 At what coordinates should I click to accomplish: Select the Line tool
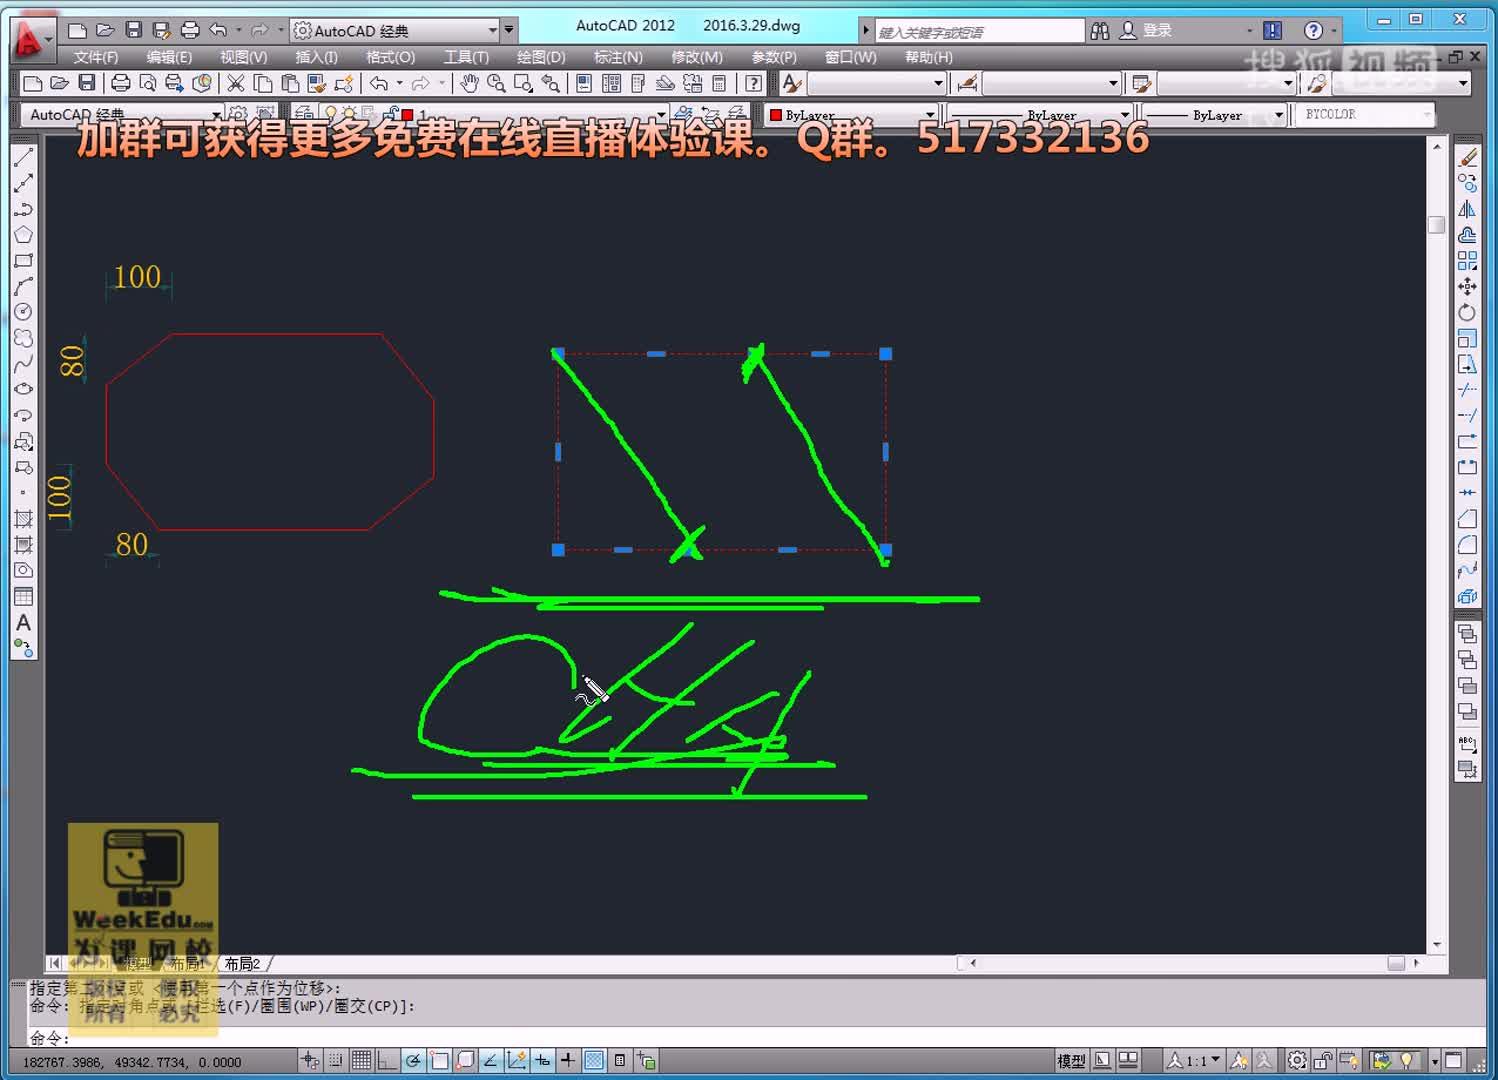click(24, 157)
